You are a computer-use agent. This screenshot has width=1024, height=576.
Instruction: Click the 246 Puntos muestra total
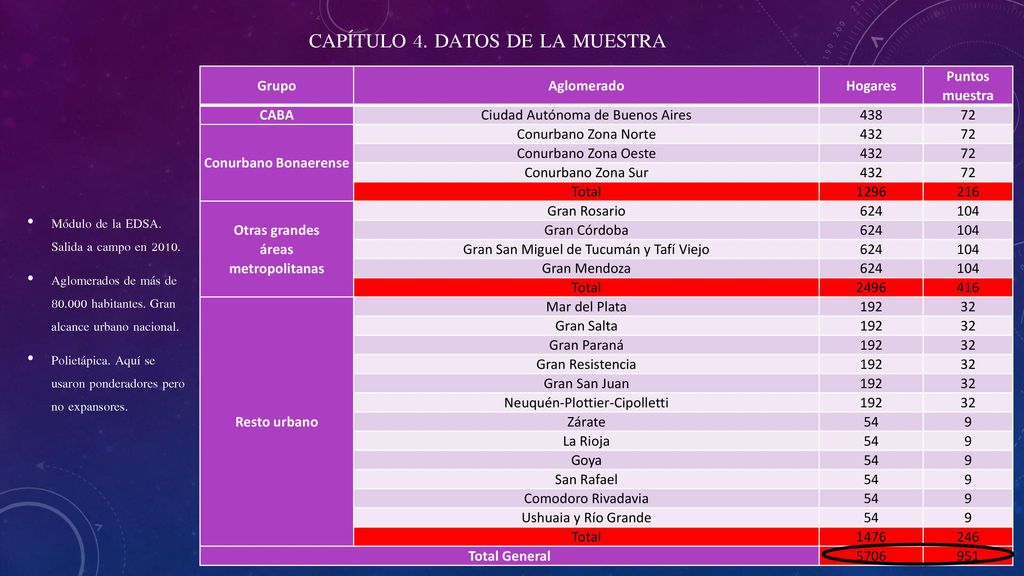(967, 536)
